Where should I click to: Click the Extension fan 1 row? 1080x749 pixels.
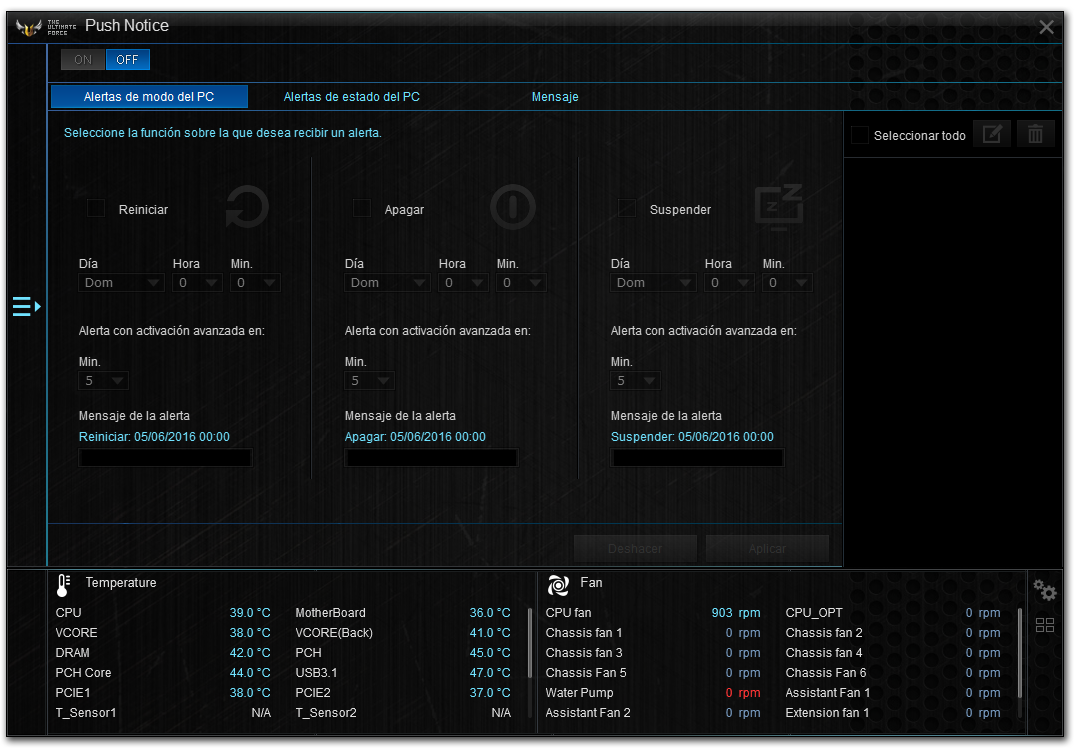(x=893, y=712)
